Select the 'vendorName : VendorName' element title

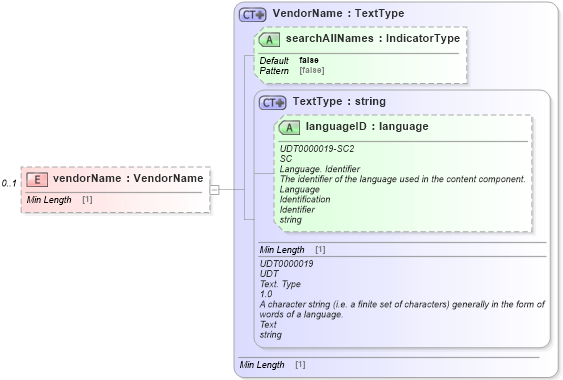coord(128,178)
